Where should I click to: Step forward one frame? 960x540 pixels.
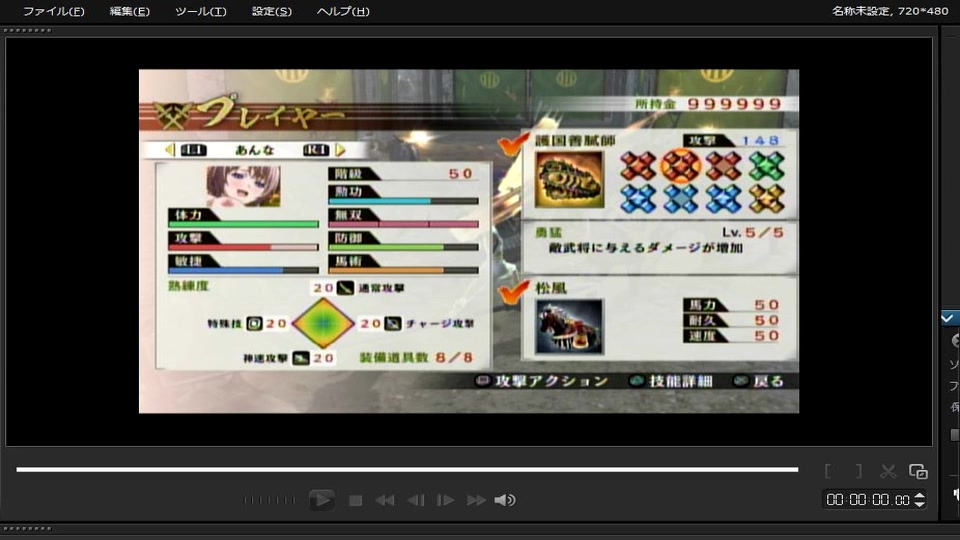coord(445,501)
